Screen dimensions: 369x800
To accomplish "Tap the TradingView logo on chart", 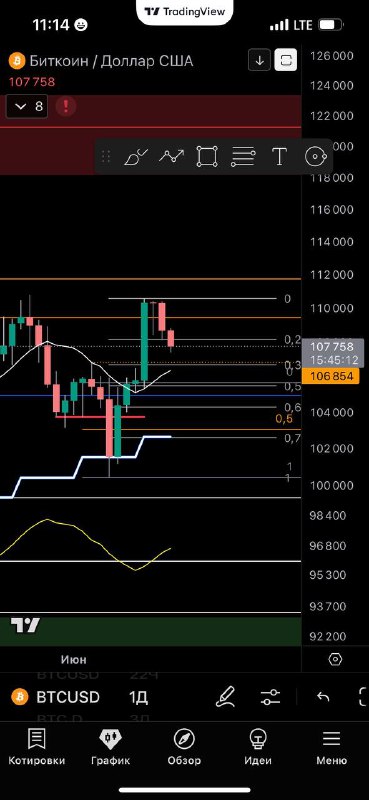I will click(x=25, y=625).
